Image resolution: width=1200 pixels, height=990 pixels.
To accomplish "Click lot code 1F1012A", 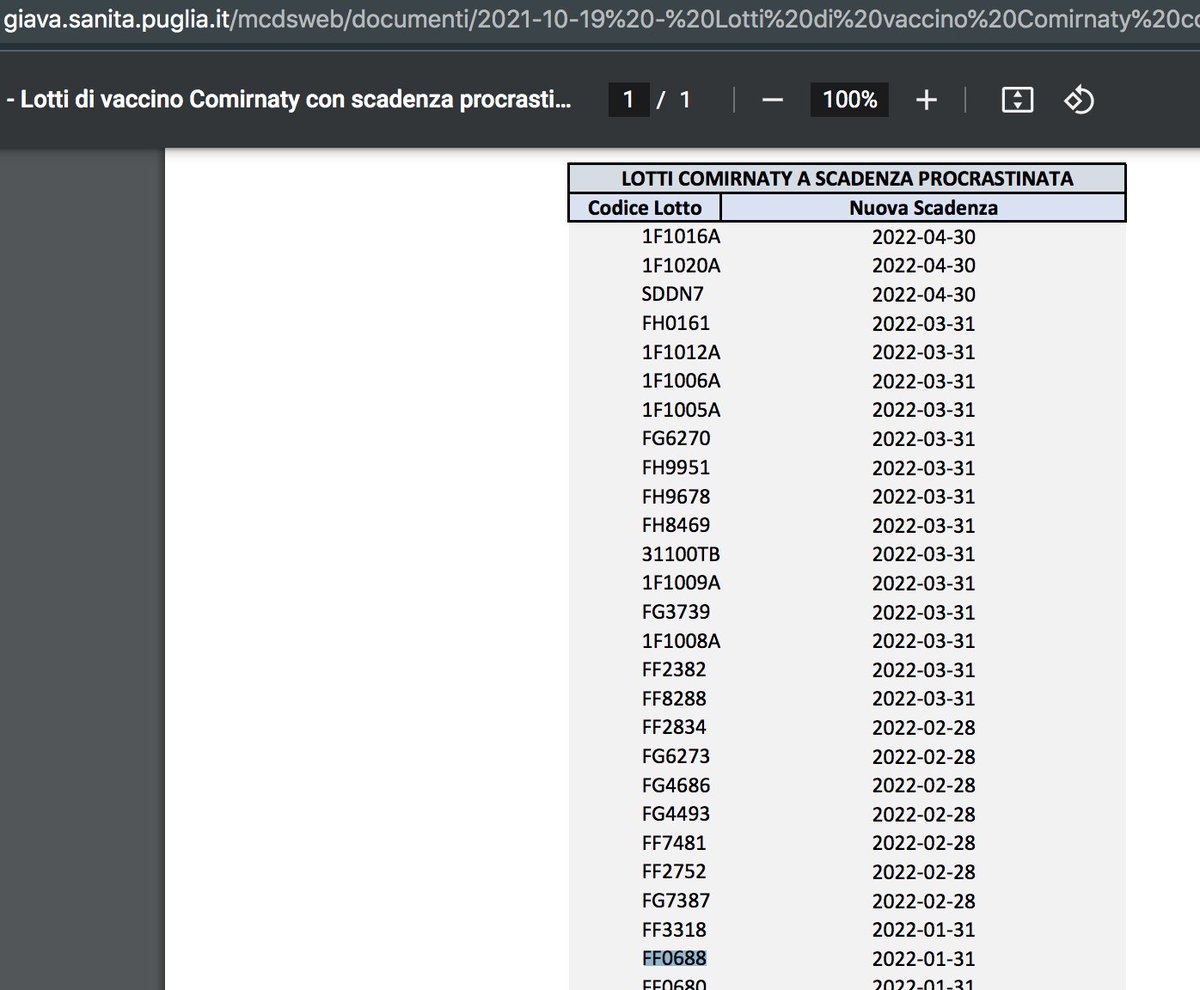I will pos(681,353).
